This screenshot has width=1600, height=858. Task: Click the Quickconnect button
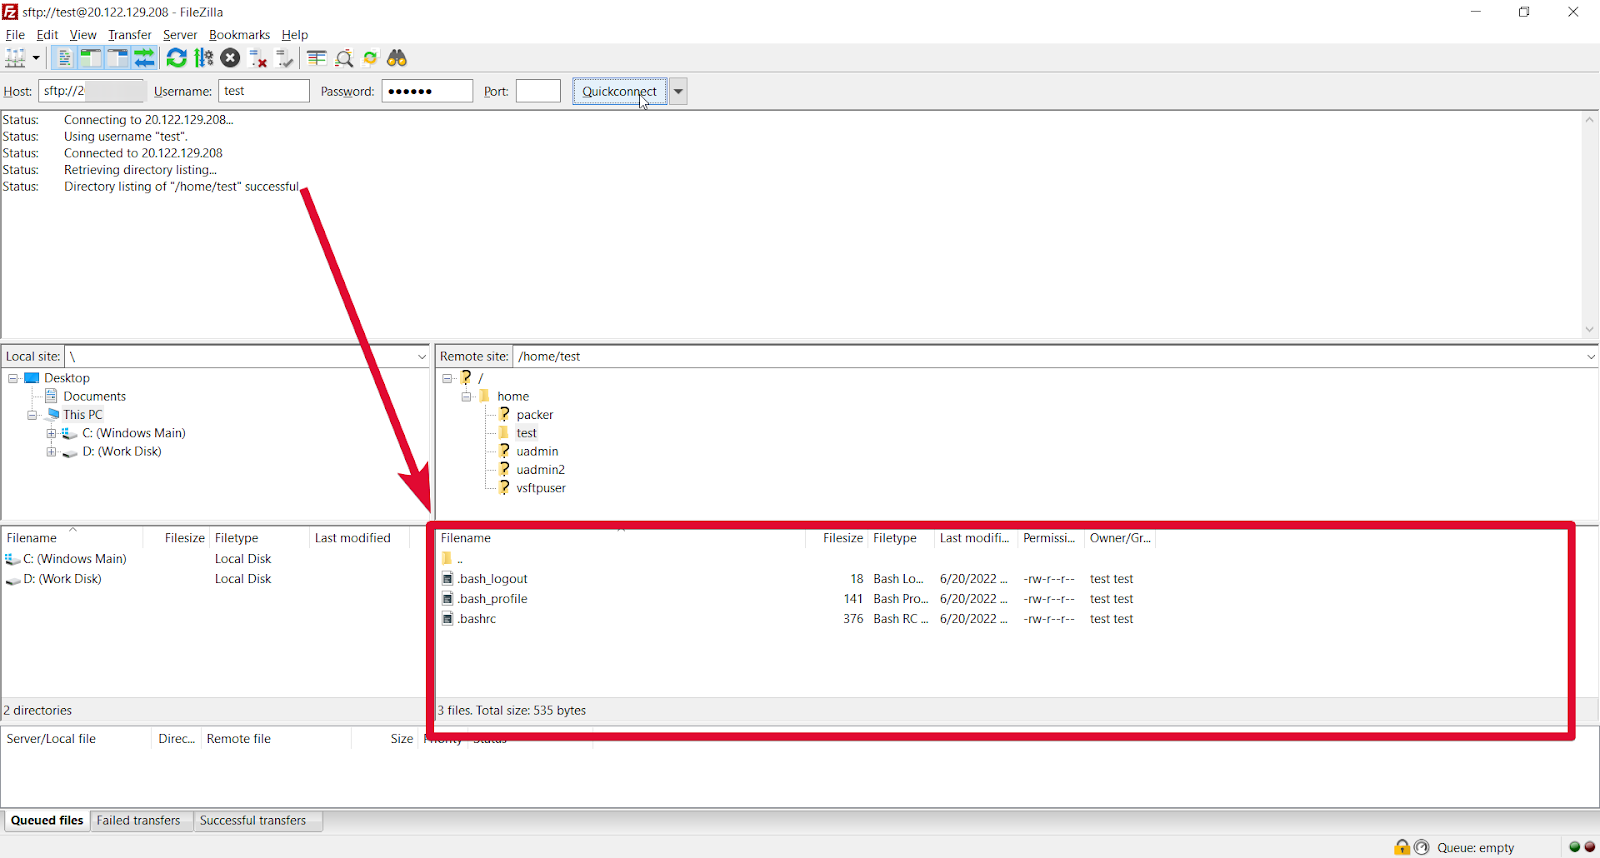click(619, 91)
